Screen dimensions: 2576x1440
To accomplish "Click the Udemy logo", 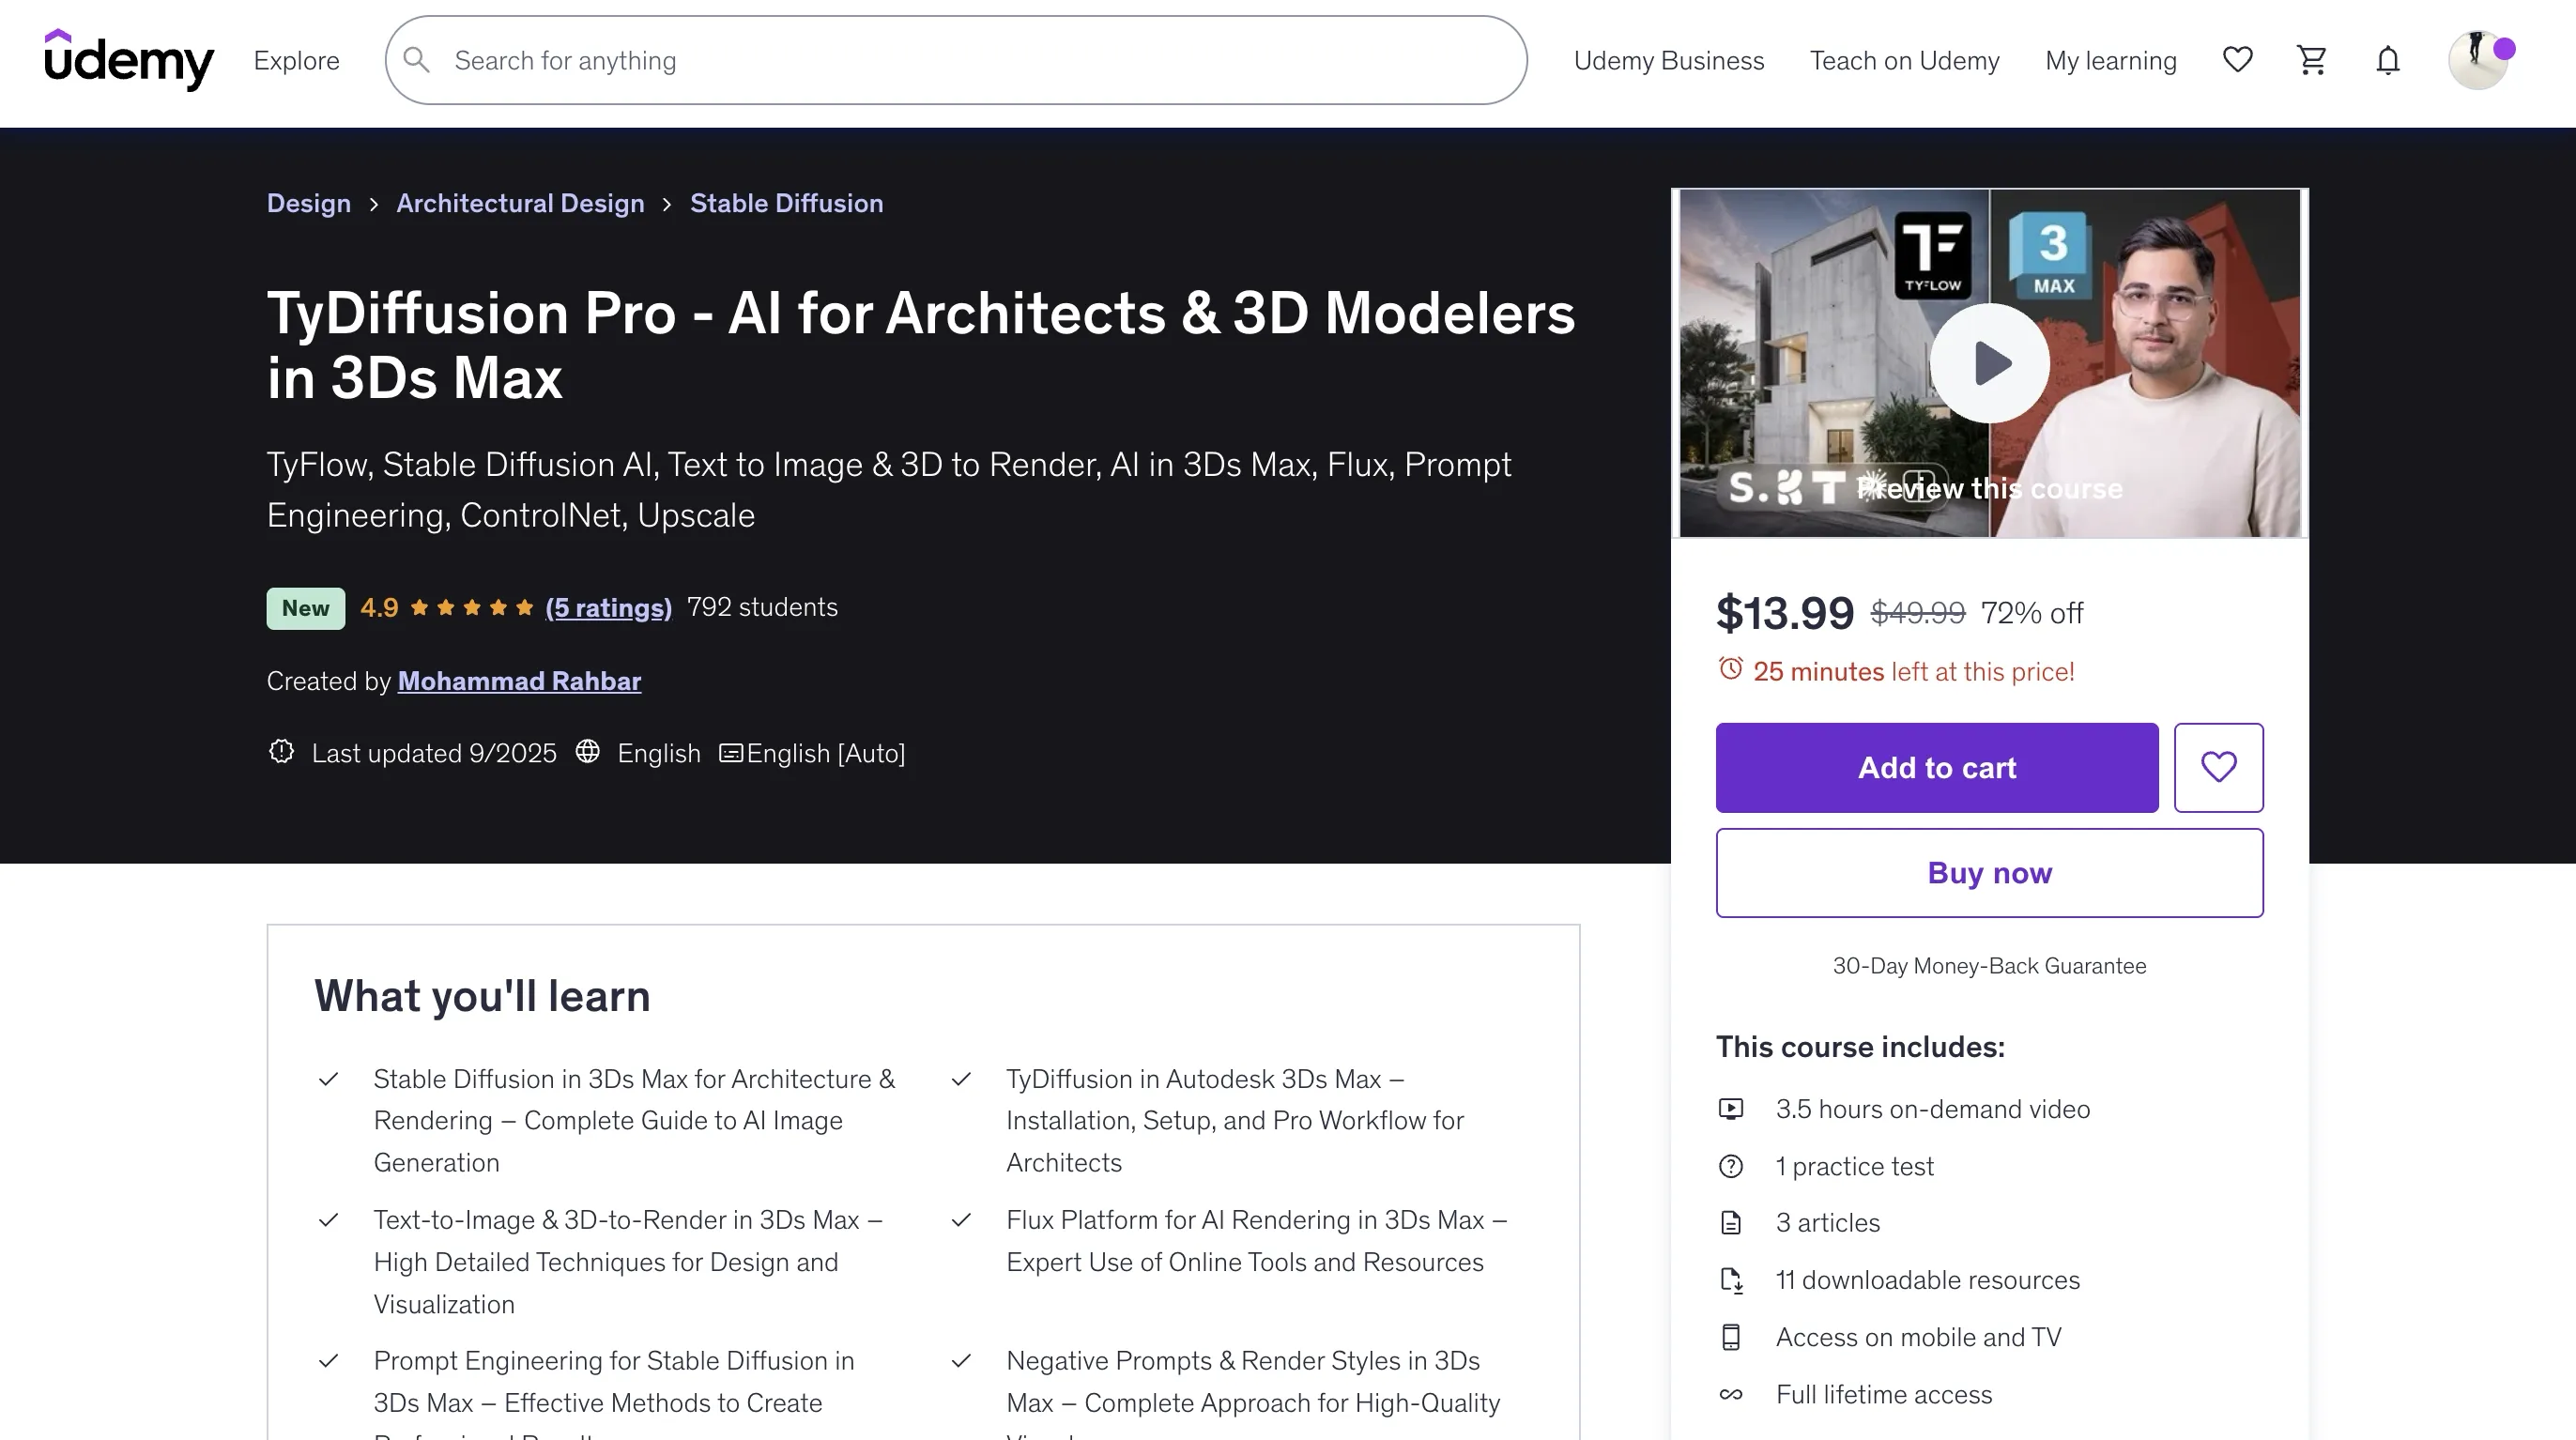I will 129,60.
